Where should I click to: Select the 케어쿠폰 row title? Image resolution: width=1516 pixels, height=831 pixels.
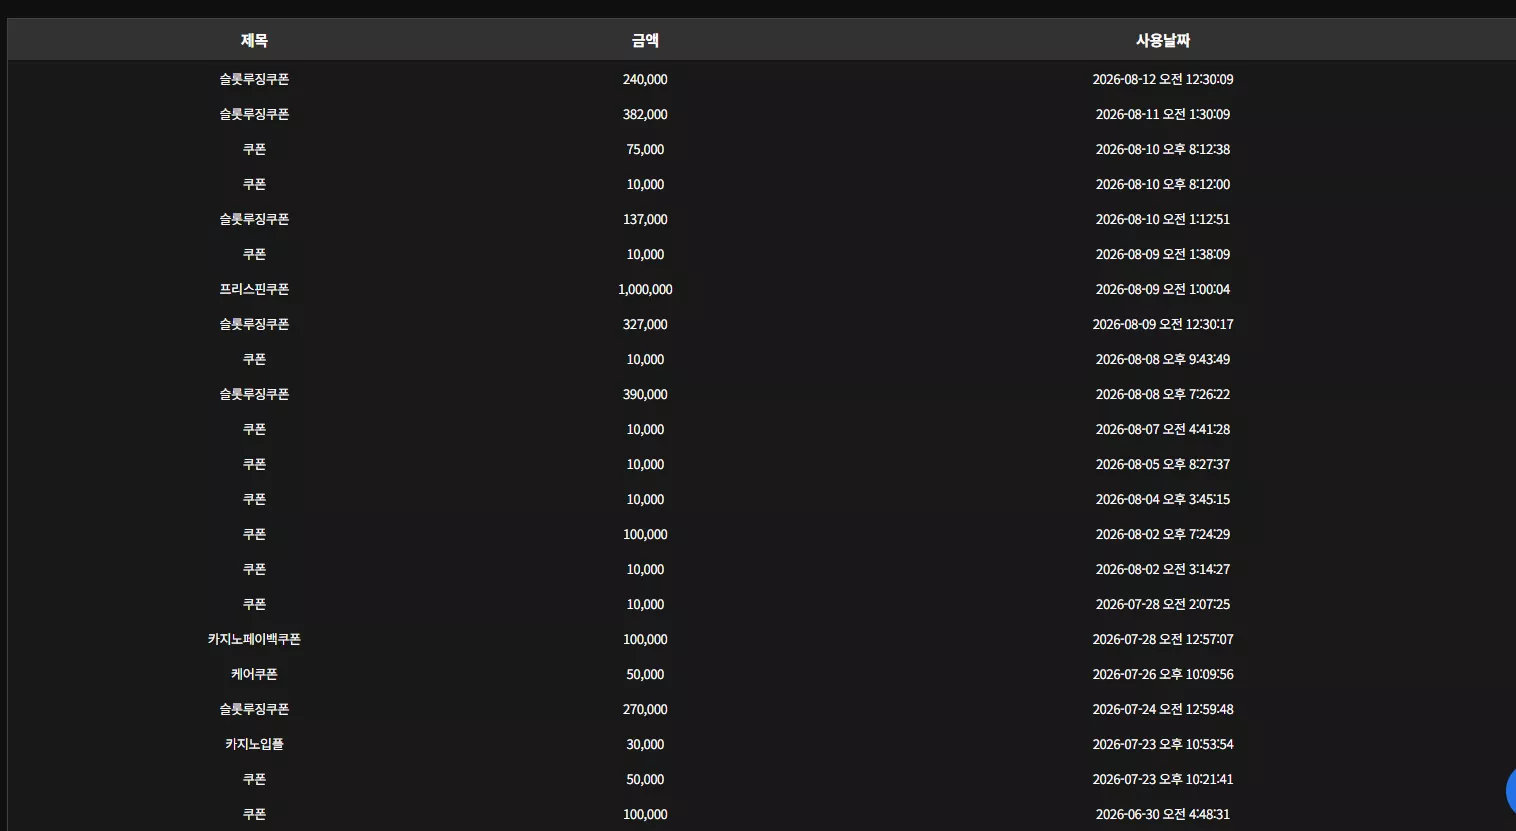(254, 674)
